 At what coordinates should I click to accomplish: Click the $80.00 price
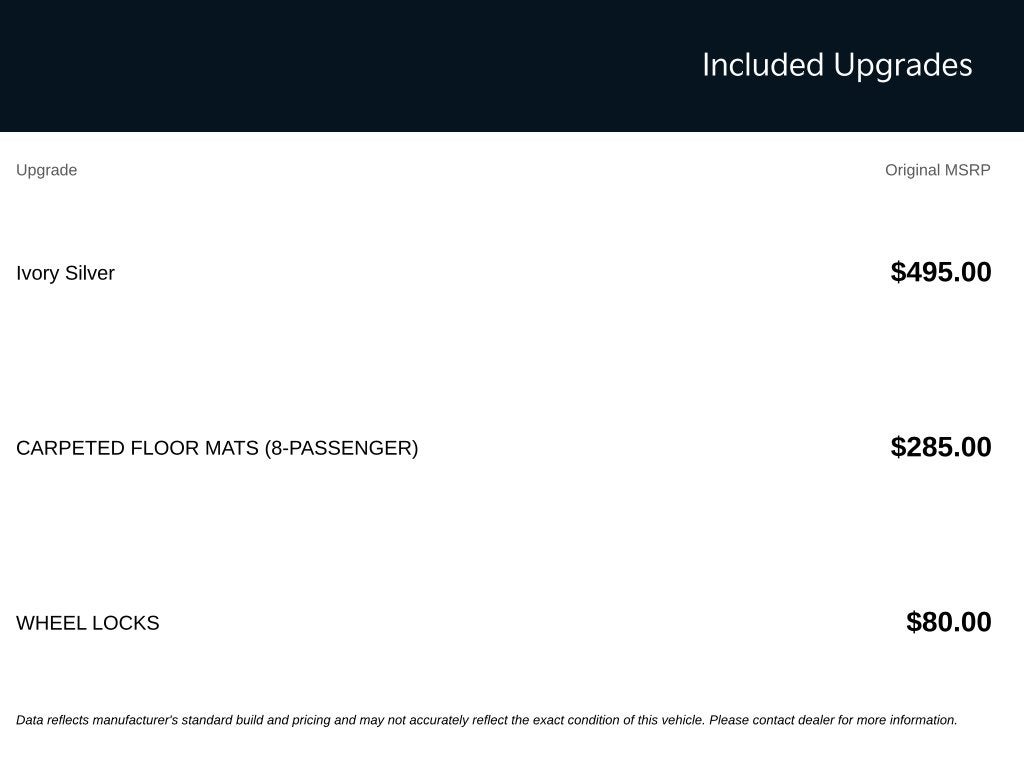coord(949,622)
